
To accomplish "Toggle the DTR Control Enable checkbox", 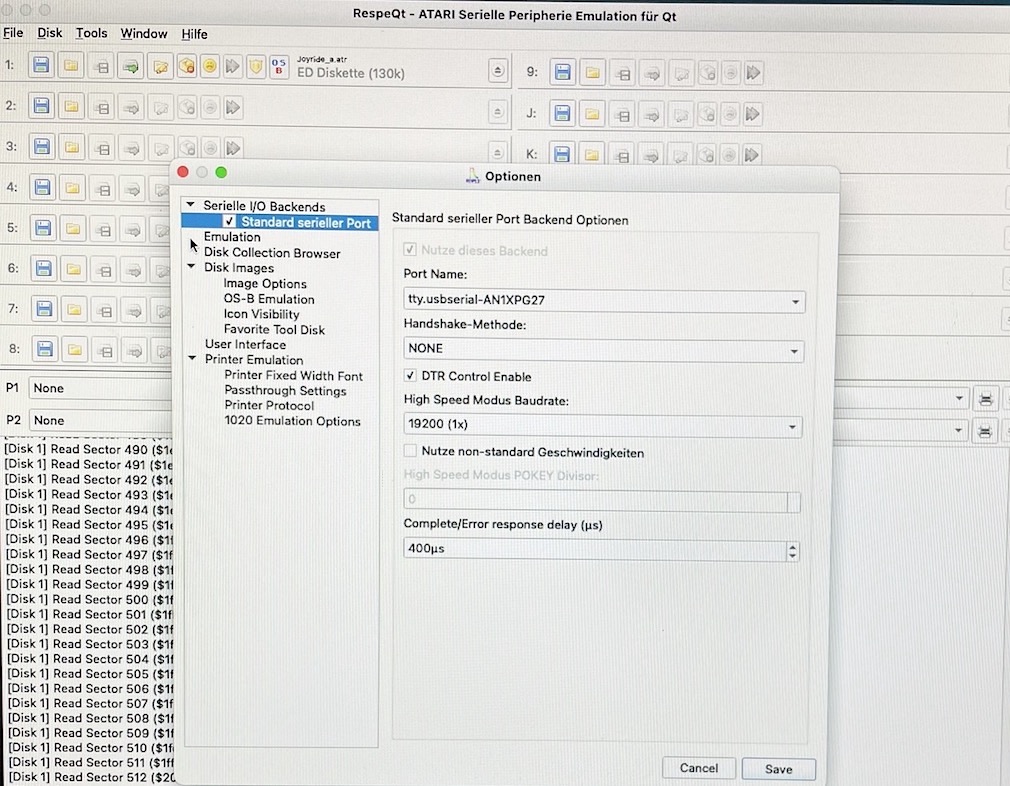I will (410, 376).
